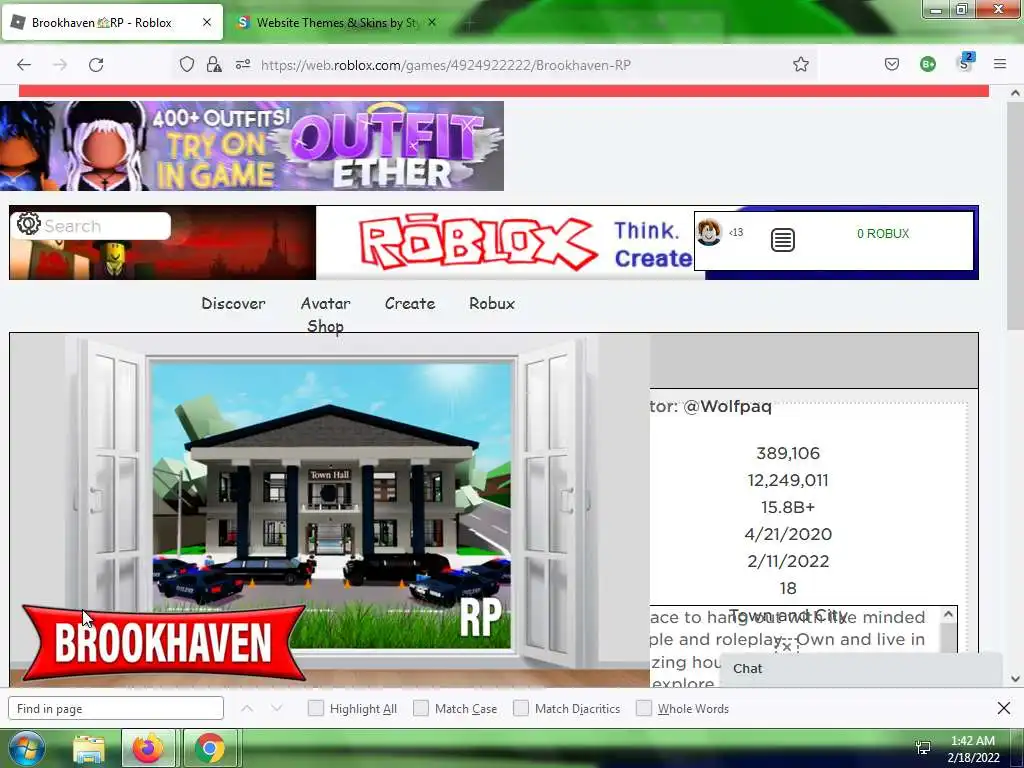Click the forward navigation arrow
Image resolution: width=1024 pixels, height=768 pixels.
click(x=60, y=65)
